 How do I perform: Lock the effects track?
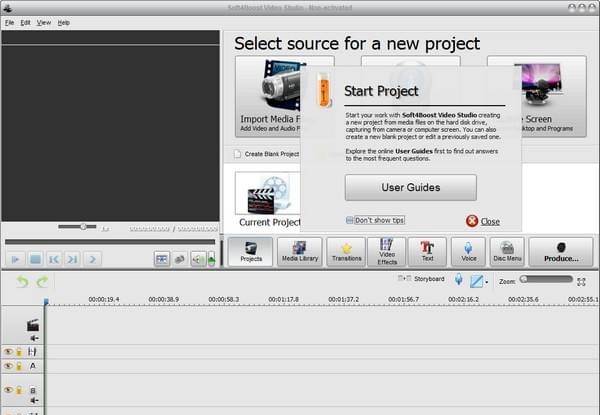tap(19, 352)
